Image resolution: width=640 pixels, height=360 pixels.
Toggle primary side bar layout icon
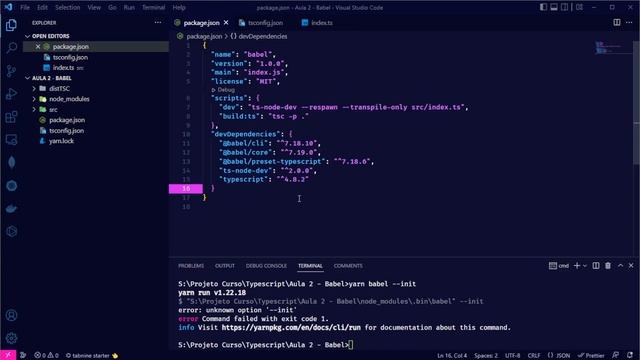click(x=543, y=7)
